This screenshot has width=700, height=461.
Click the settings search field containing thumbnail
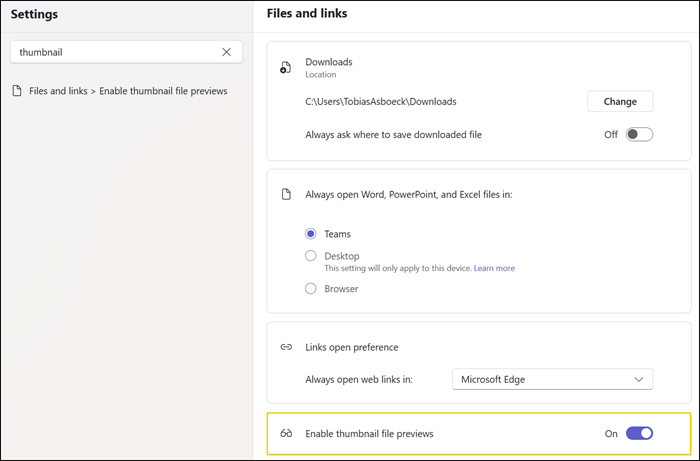pyautogui.click(x=126, y=52)
